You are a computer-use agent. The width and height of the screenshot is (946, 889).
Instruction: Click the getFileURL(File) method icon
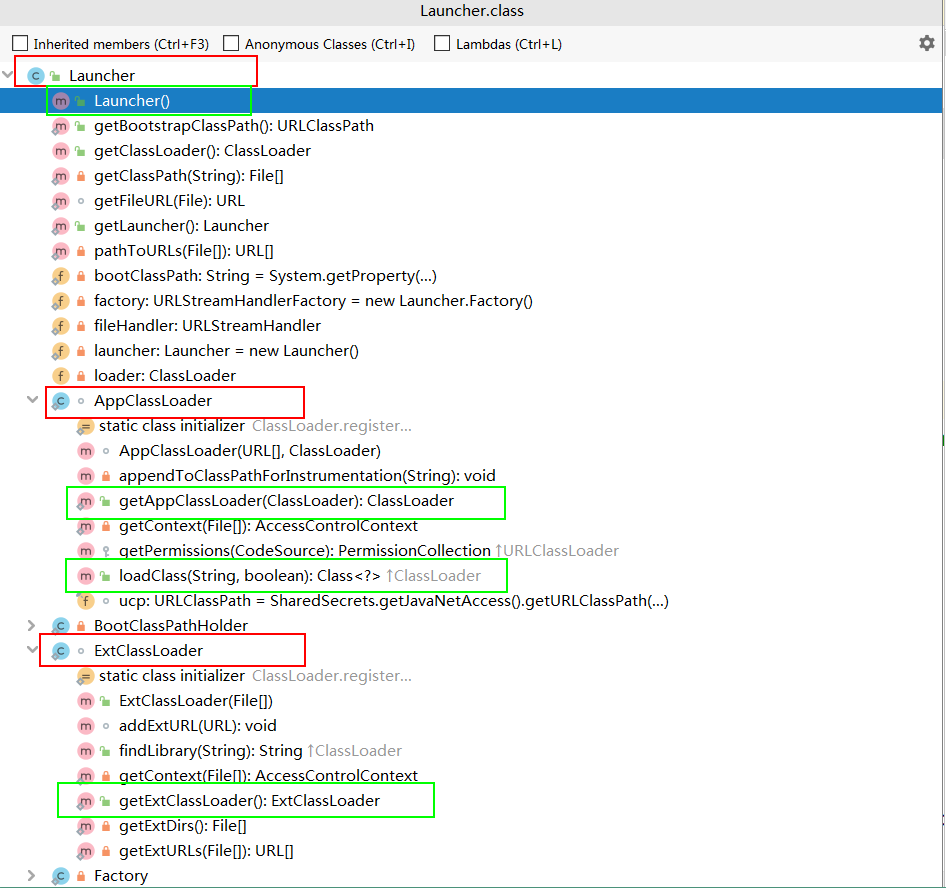coord(60,201)
